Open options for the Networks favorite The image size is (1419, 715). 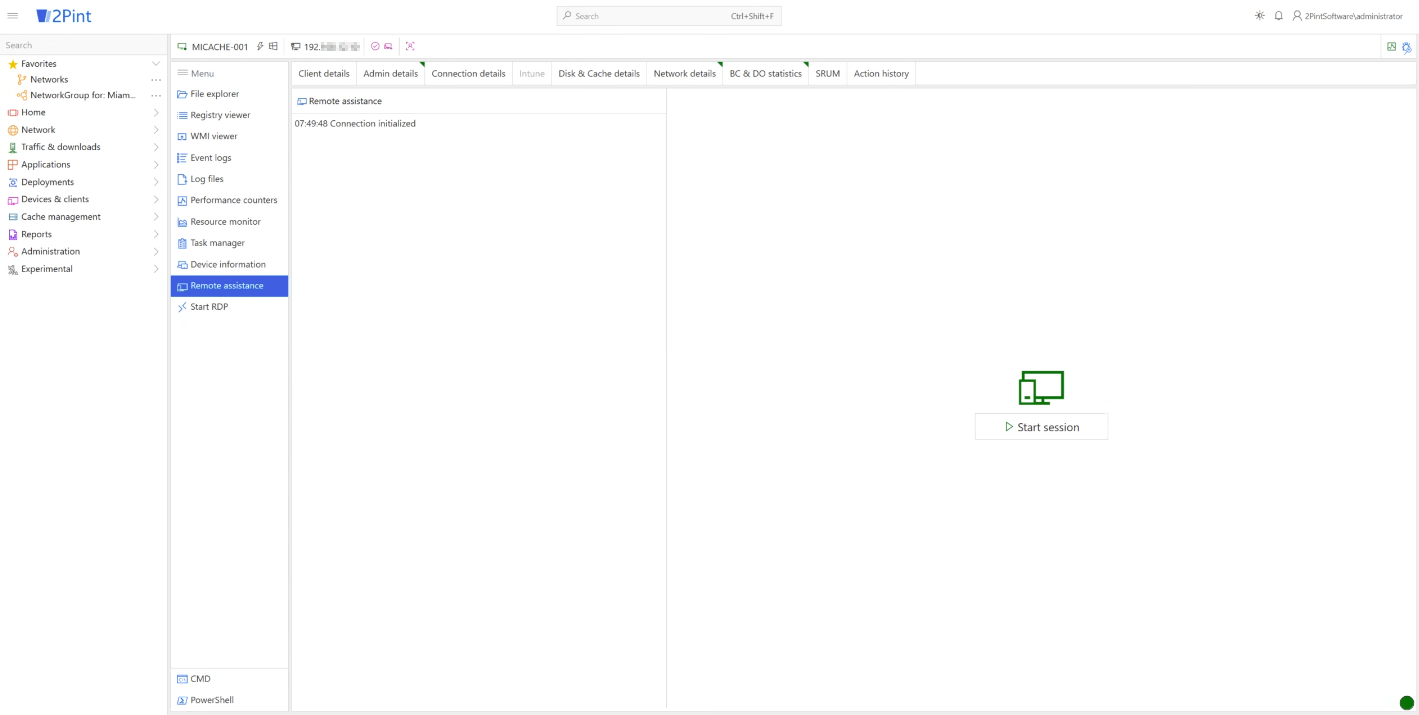156,80
